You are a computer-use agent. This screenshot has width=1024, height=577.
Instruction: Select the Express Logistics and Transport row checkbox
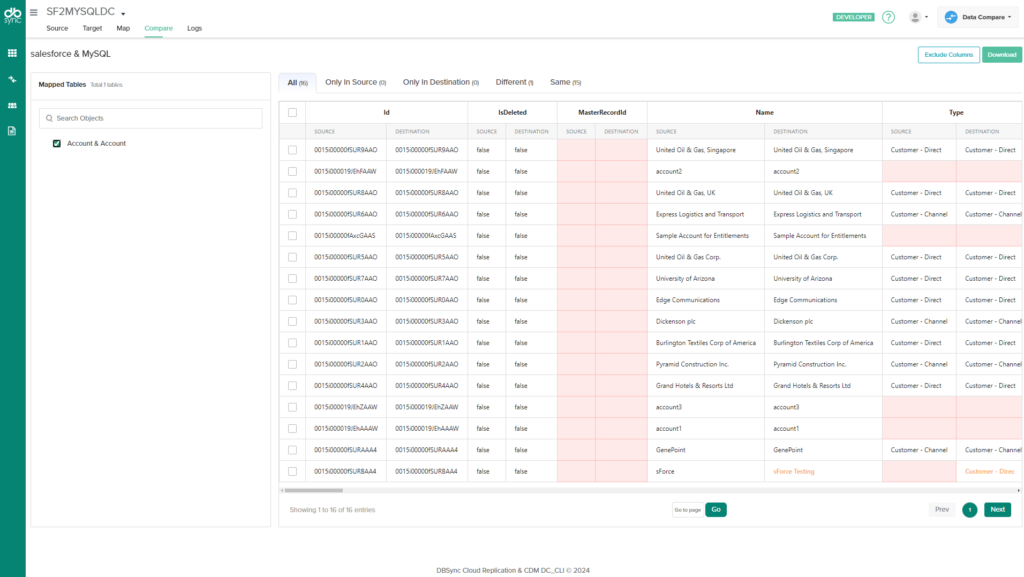(x=293, y=214)
